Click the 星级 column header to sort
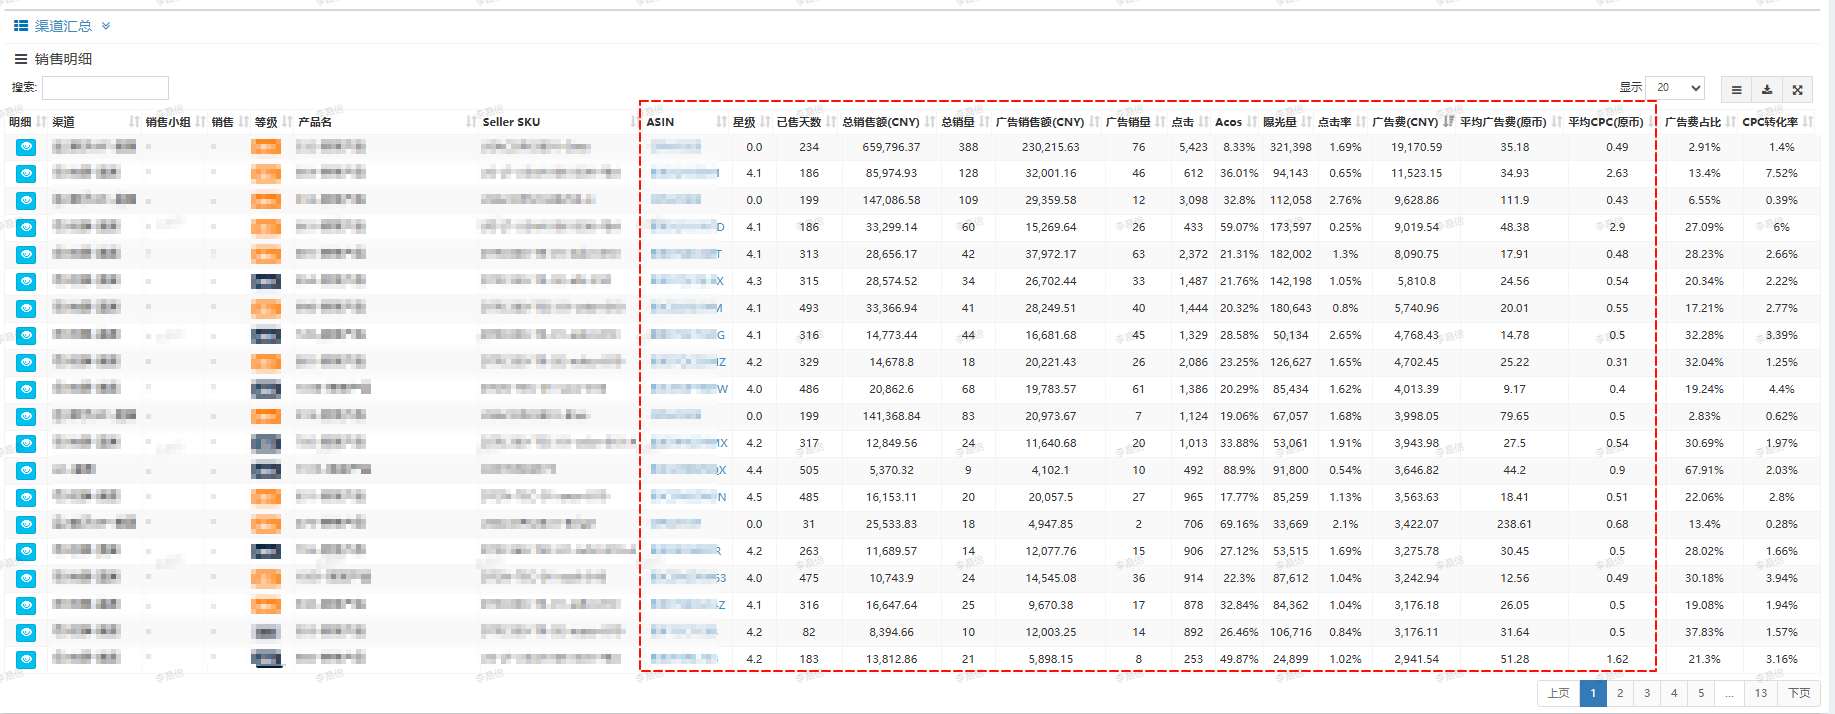1835x714 pixels. click(x=744, y=122)
